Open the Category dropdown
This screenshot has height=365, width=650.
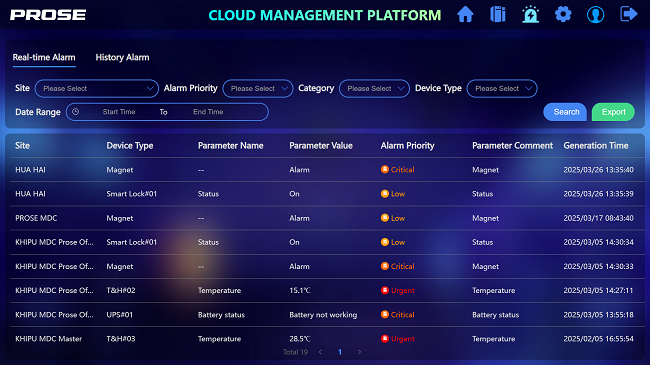coord(374,88)
